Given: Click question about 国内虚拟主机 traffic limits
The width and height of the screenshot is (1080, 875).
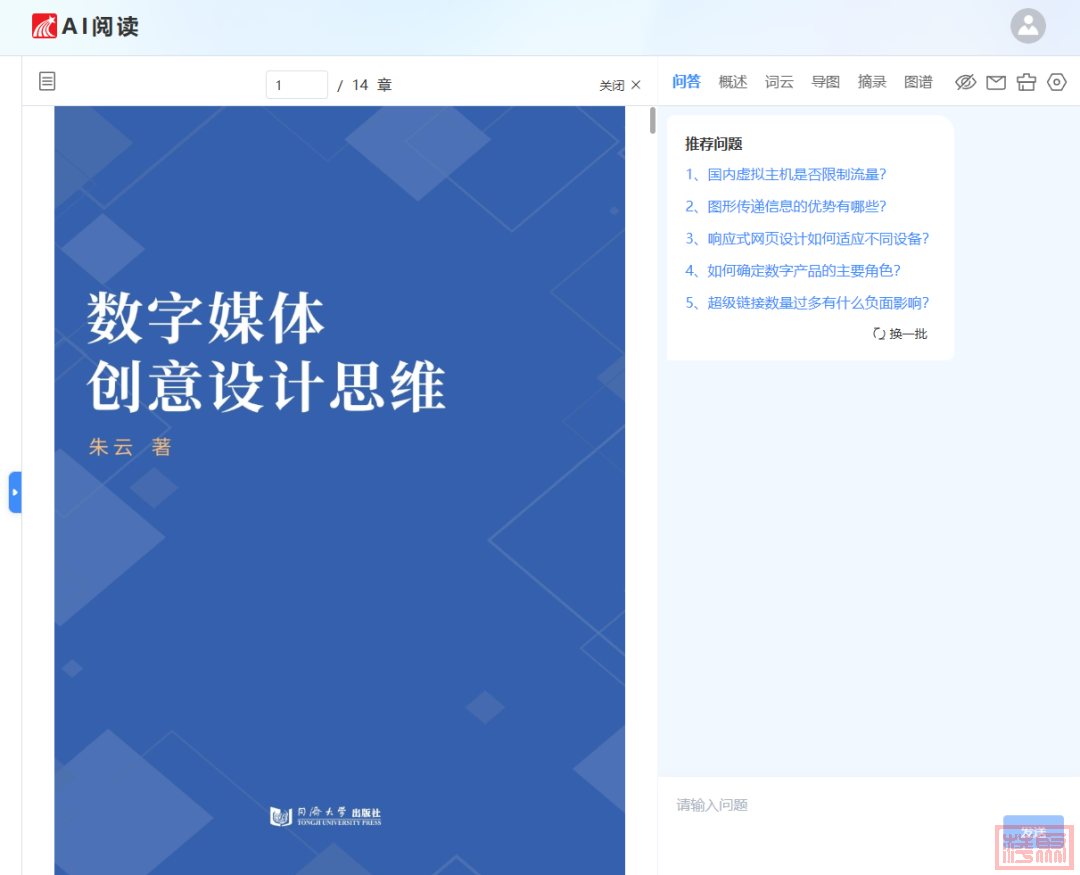Looking at the screenshot, I should click(786, 174).
